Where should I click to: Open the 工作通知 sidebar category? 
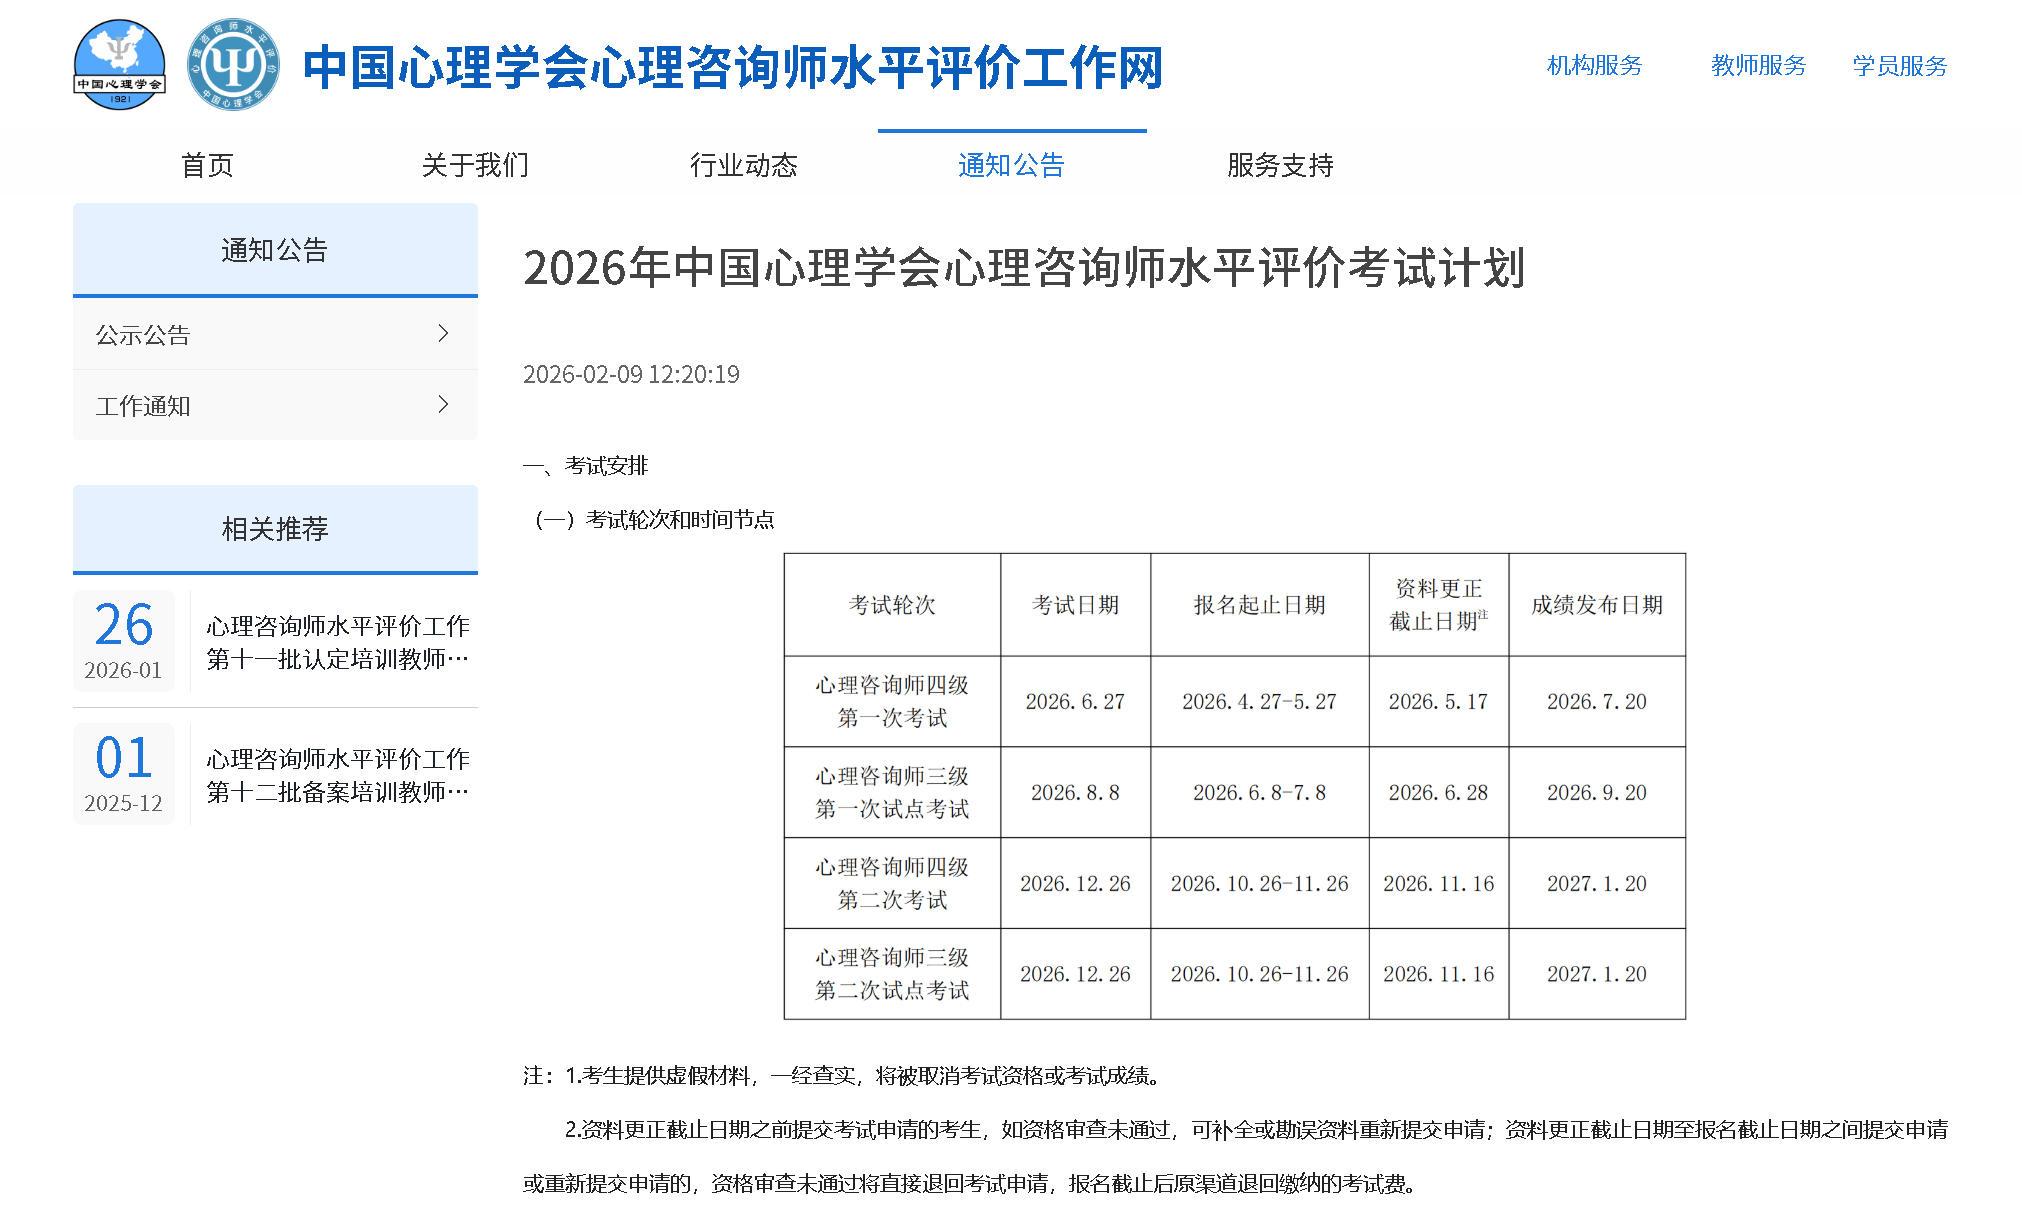pos(143,406)
